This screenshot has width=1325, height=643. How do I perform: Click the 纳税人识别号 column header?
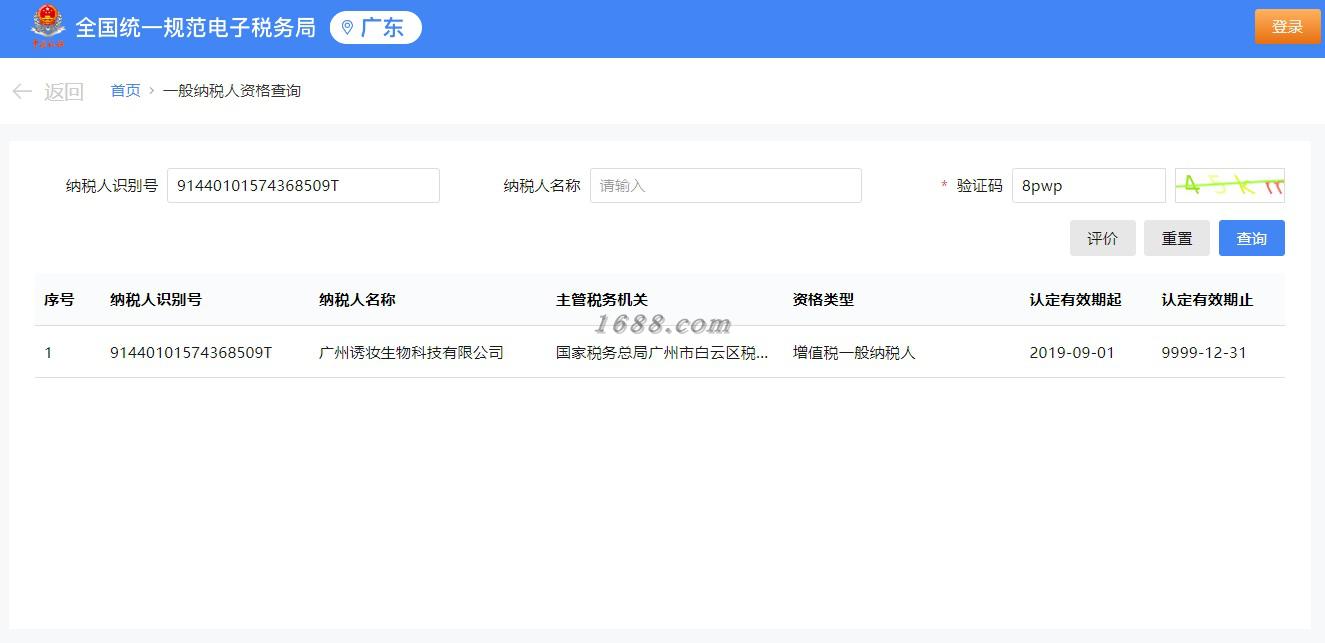click(x=156, y=300)
